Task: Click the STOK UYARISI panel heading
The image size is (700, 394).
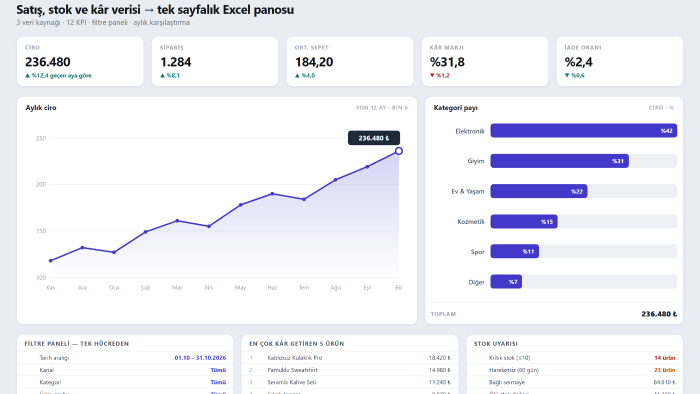Action: click(x=496, y=344)
